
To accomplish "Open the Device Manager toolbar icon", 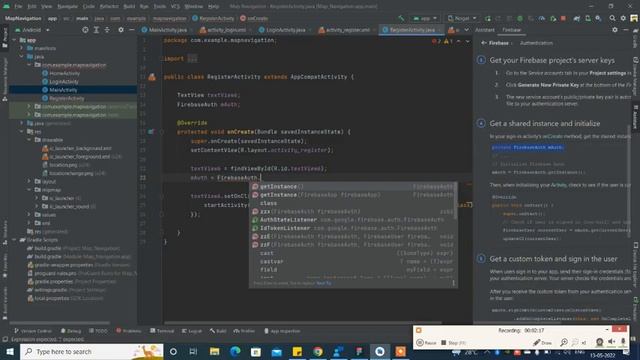I will (588, 18).
